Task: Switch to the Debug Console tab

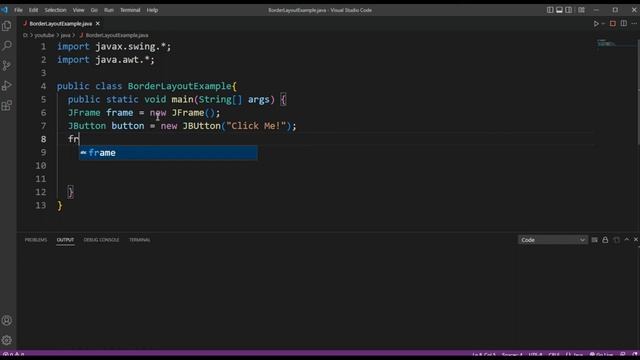Action: point(101,240)
